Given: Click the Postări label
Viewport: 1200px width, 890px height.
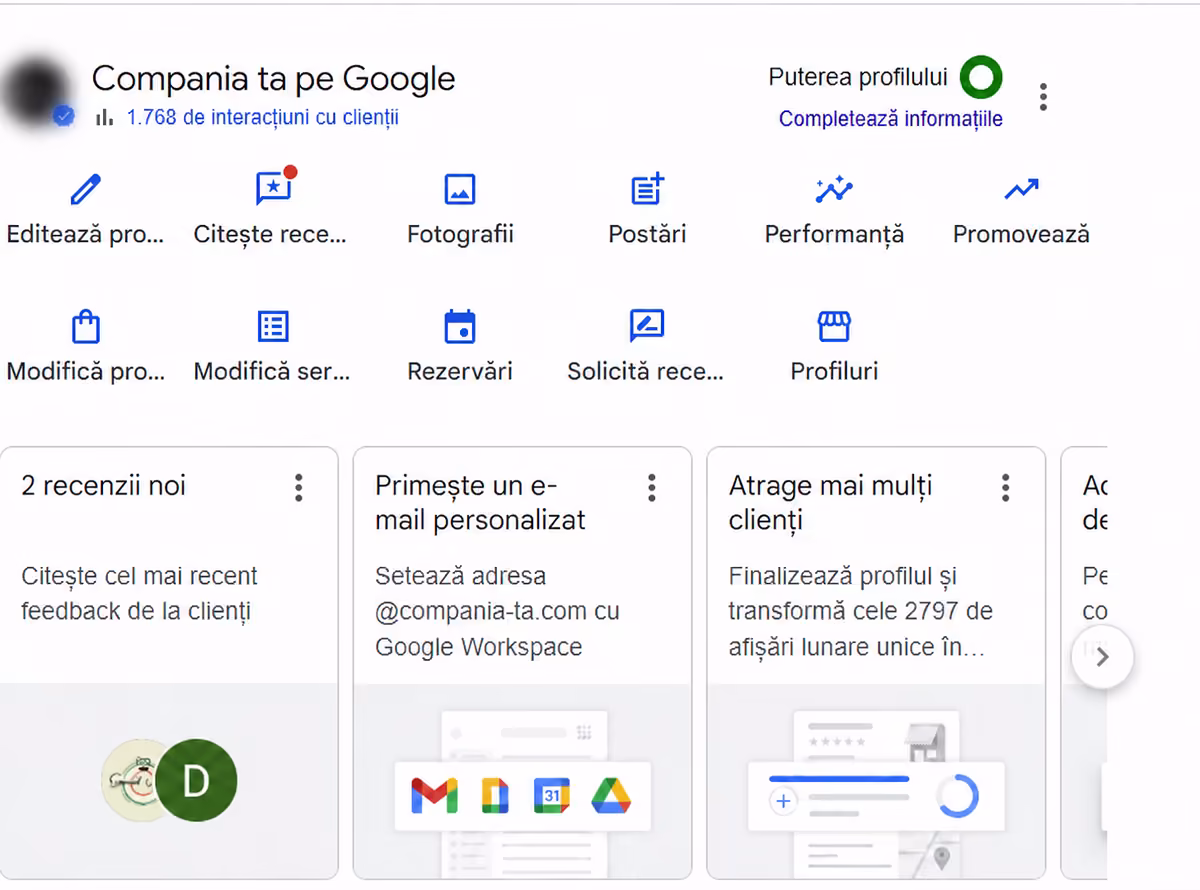Looking at the screenshot, I should pos(648,234).
